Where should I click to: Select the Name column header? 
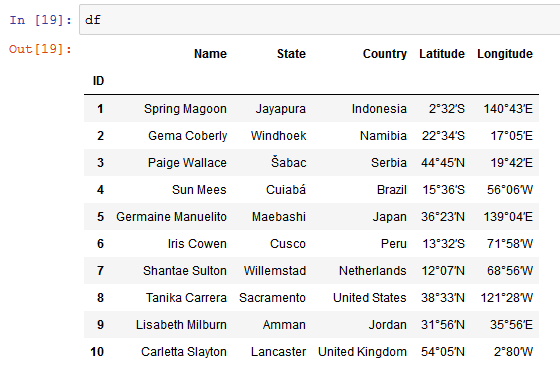210,54
